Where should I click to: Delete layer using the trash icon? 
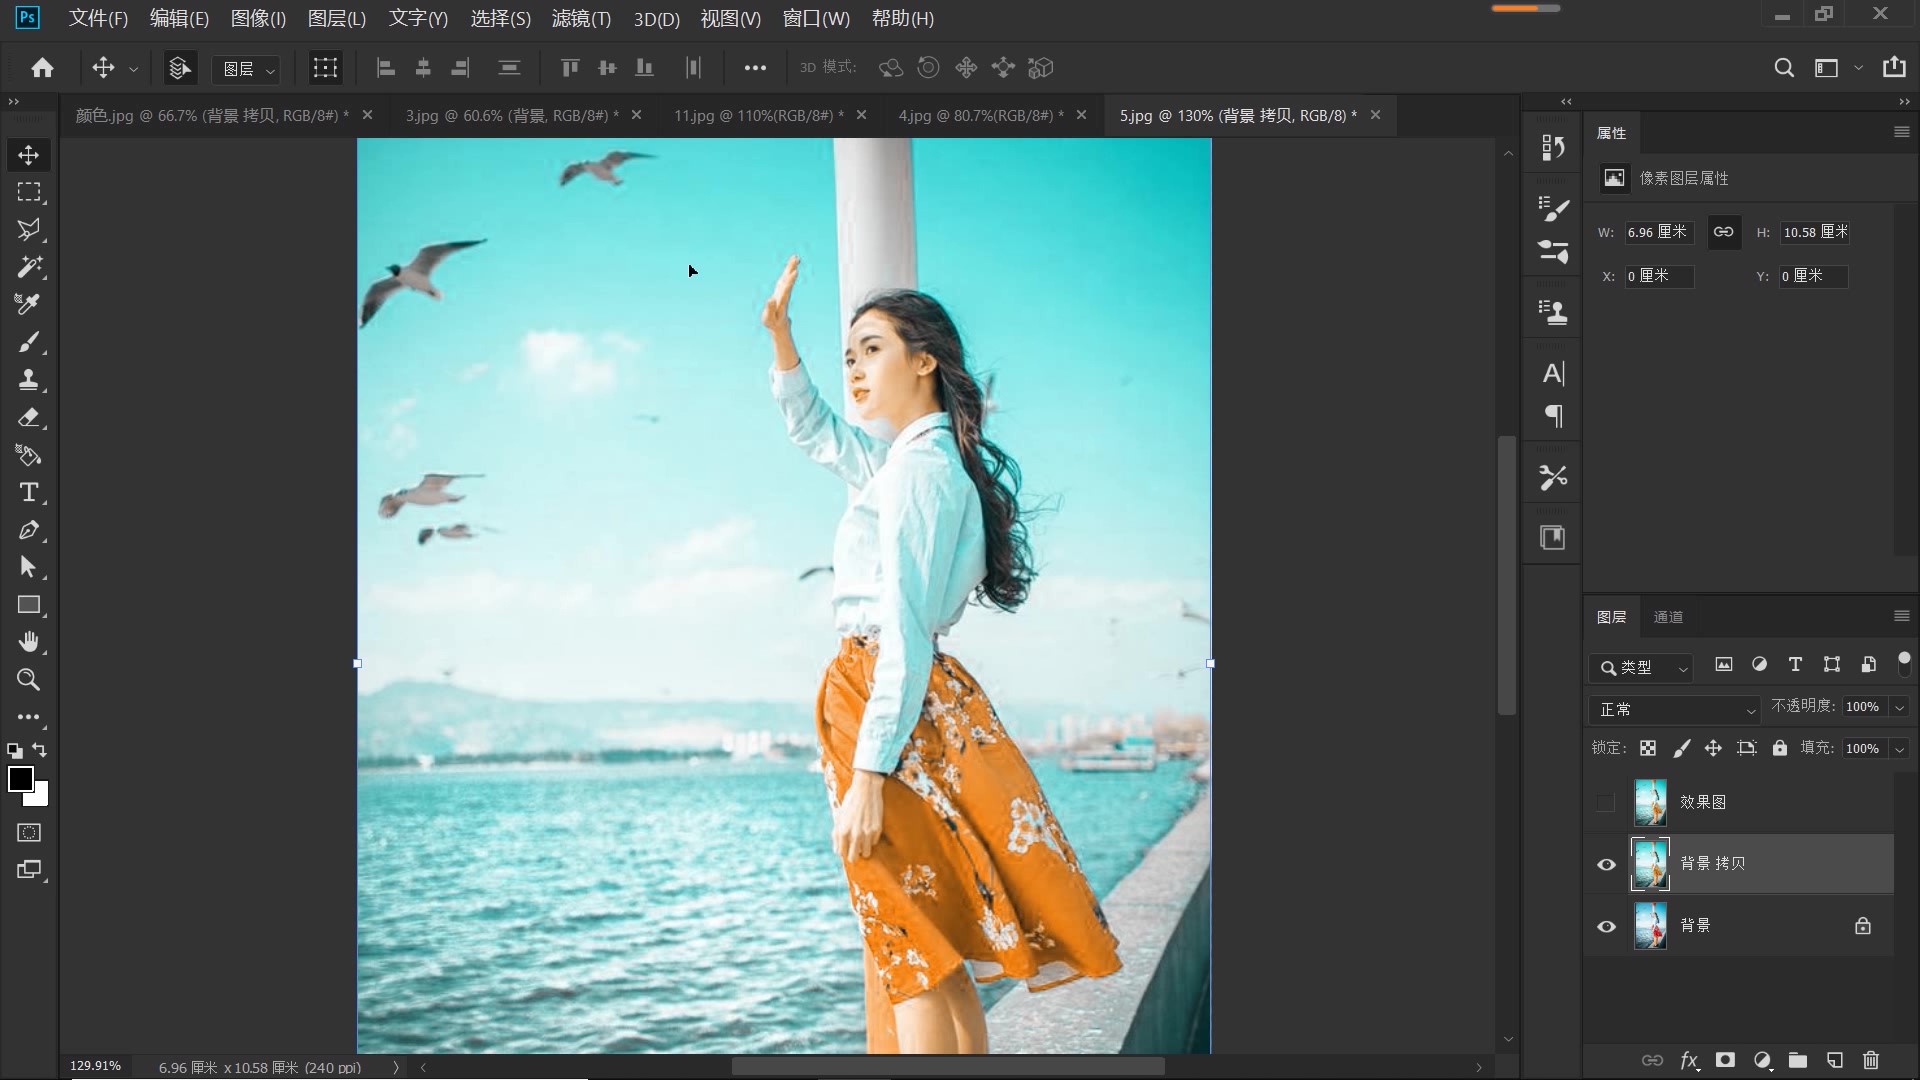point(1870,1061)
